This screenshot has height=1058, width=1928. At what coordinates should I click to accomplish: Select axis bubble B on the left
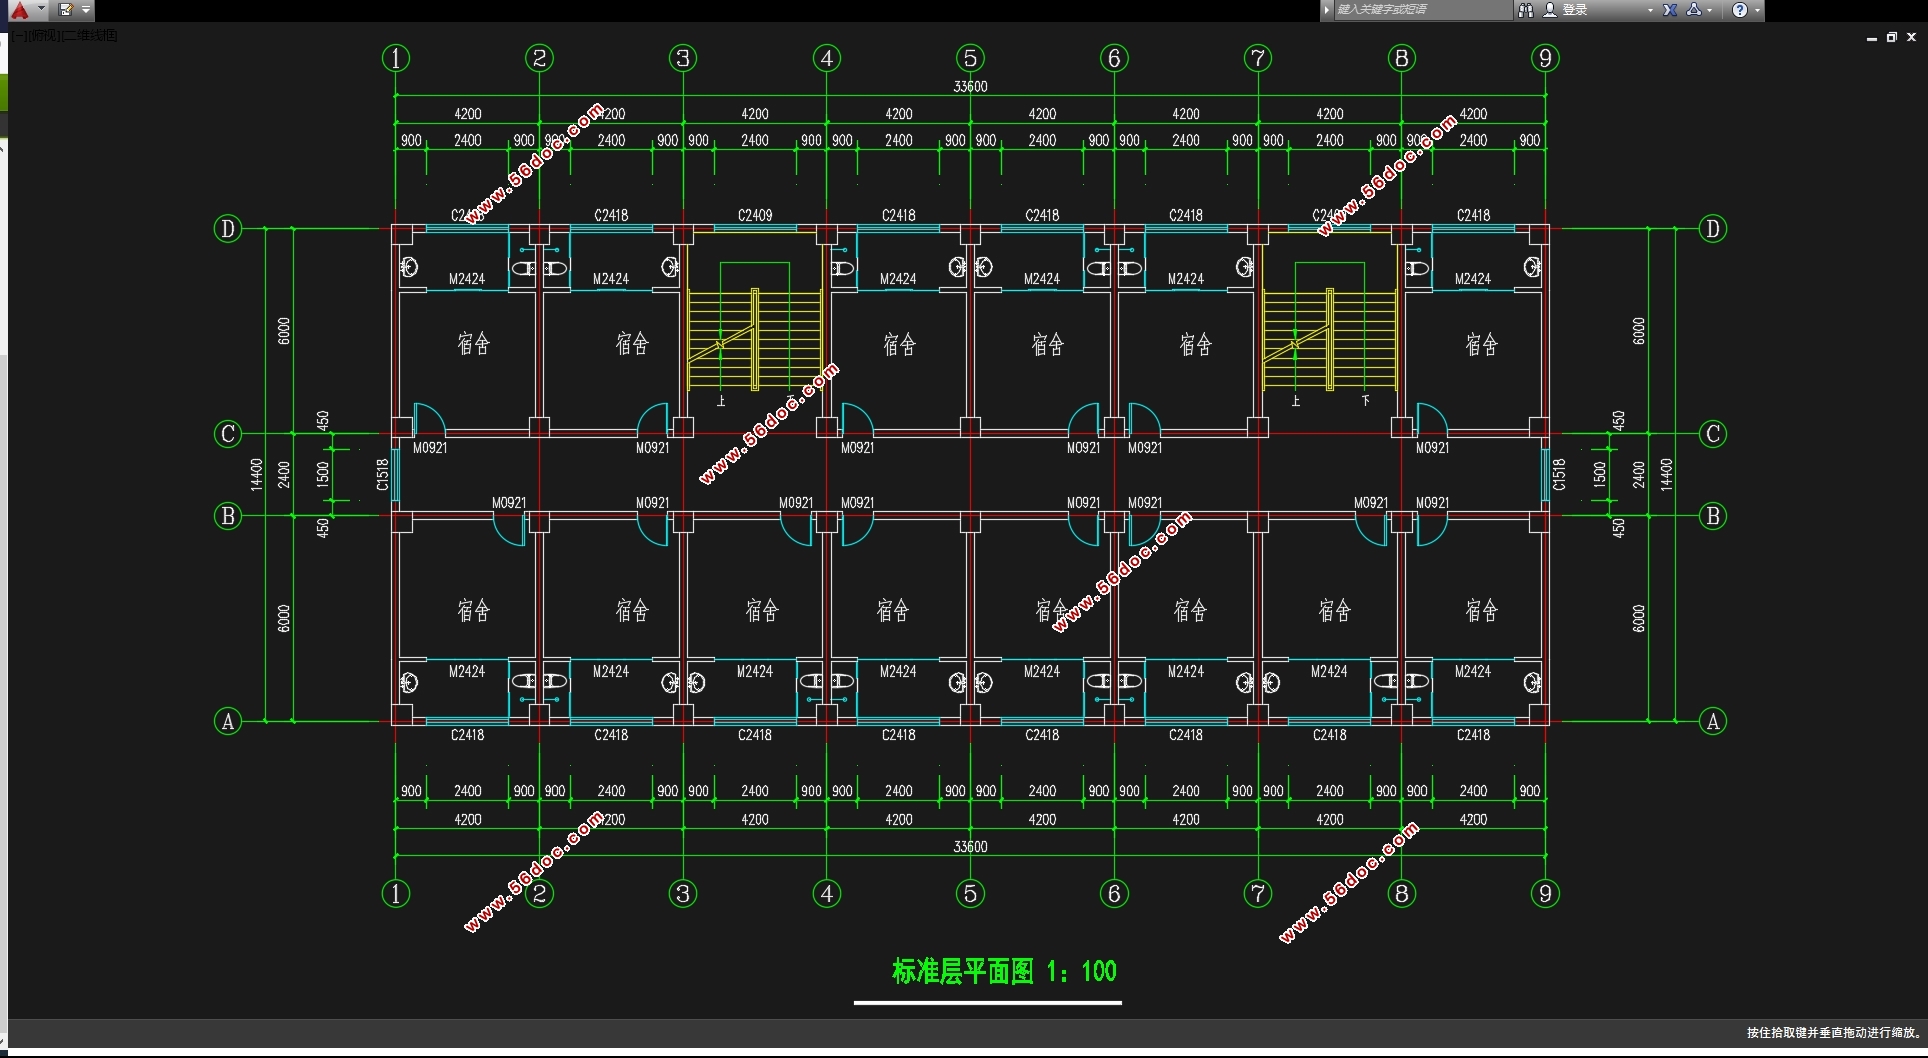point(228,516)
